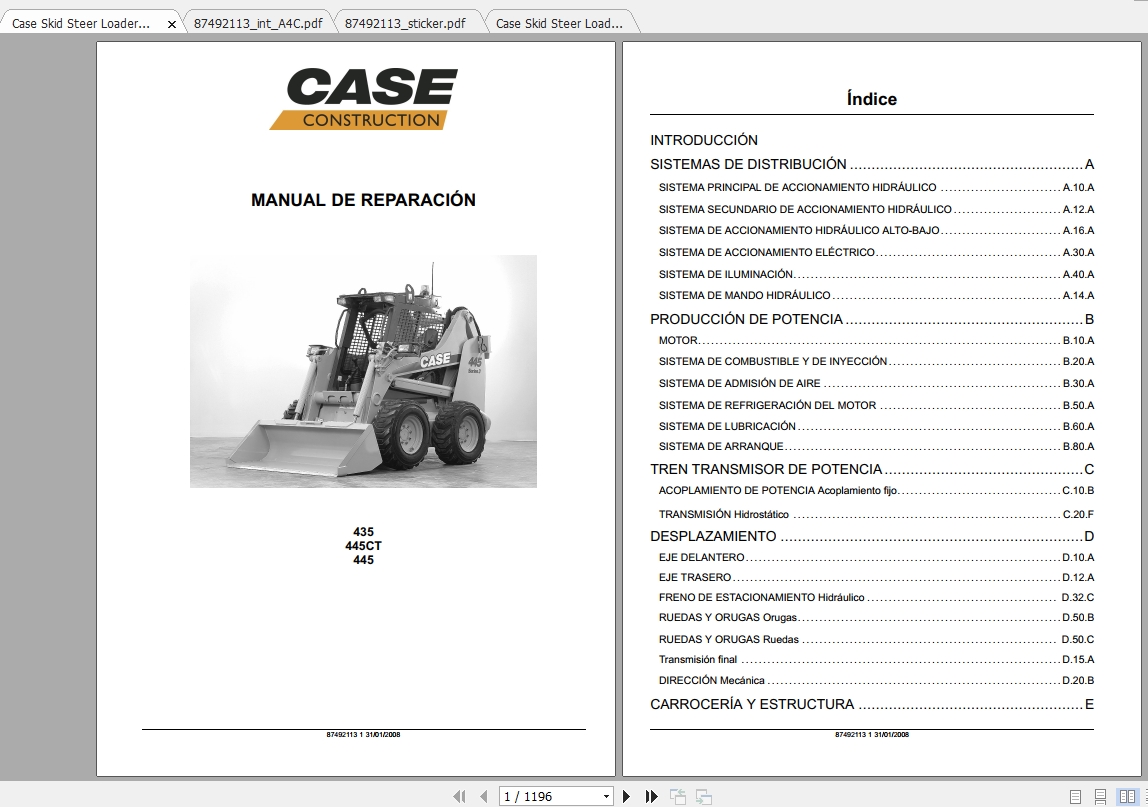Screen dimensions: 1148x807
Task: Click the MANUAL DE REPARACIÓN title
Action: click(x=363, y=200)
